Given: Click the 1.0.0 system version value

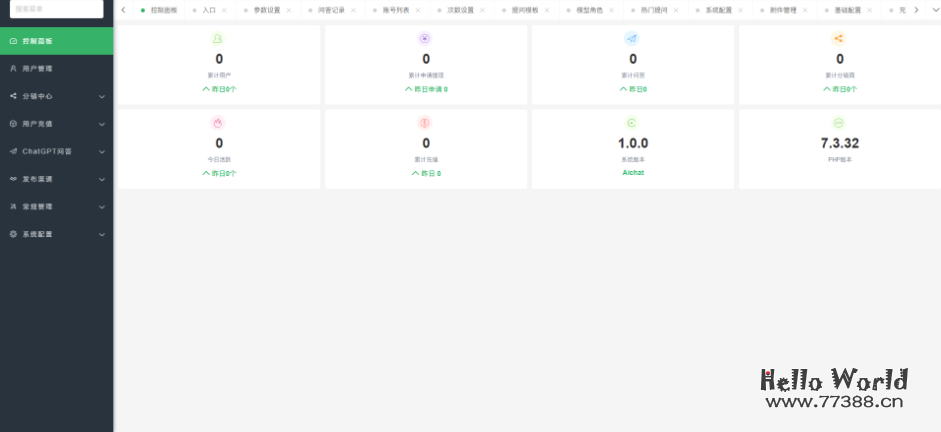Looking at the screenshot, I should pyautogui.click(x=633, y=143).
